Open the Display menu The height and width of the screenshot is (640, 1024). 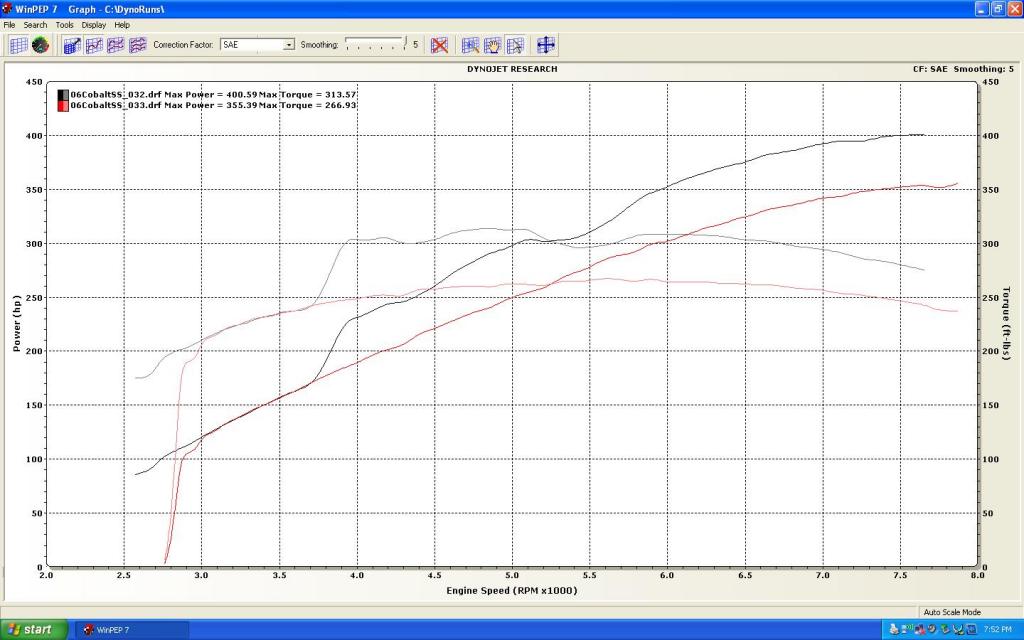[93, 25]
